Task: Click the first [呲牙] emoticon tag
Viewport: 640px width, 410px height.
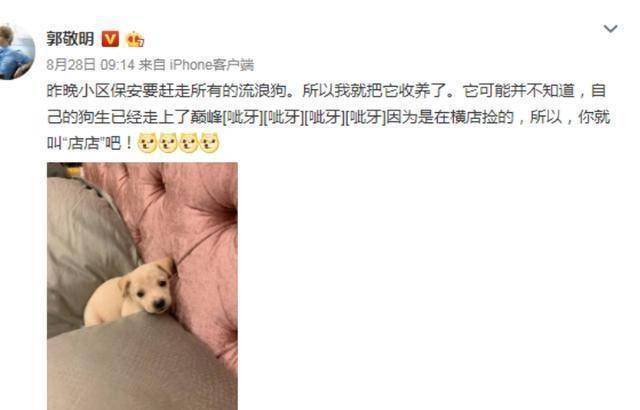Action: [x=242, y=117]
